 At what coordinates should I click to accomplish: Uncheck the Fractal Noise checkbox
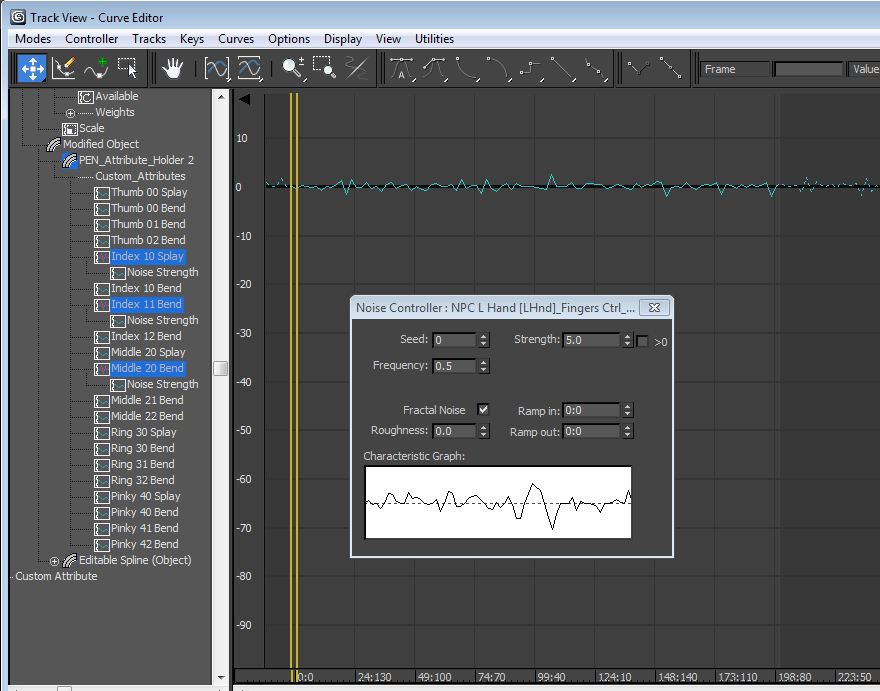(x=484, y=407)
